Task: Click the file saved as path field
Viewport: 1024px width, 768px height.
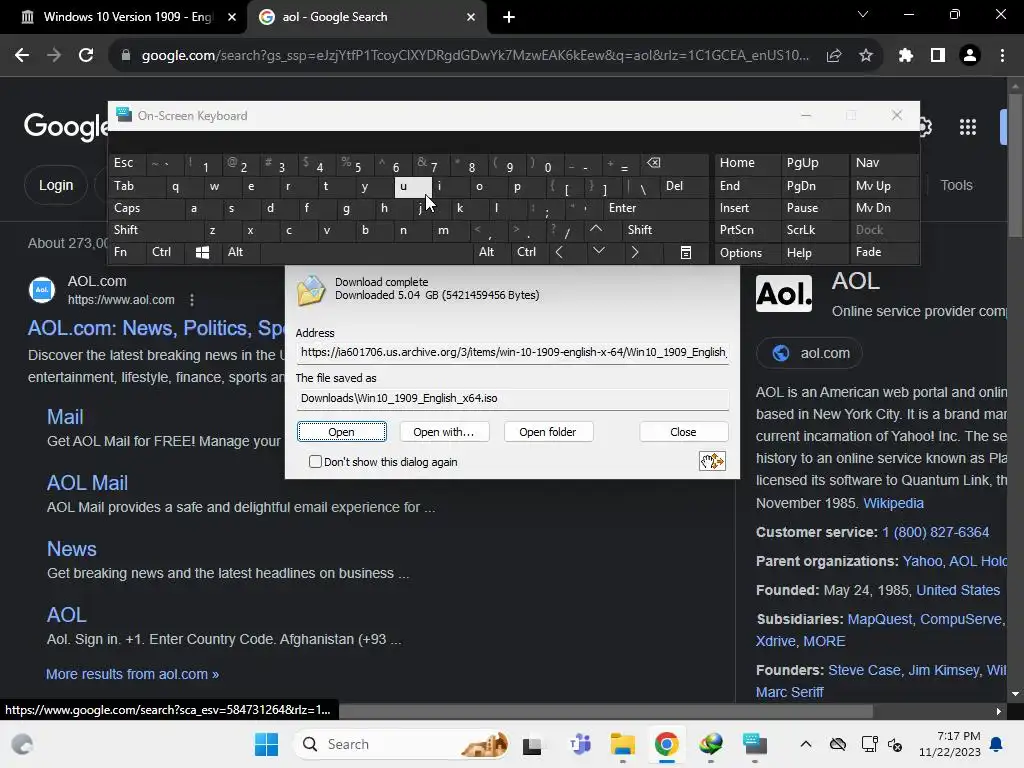Action: tap(513, 398)
